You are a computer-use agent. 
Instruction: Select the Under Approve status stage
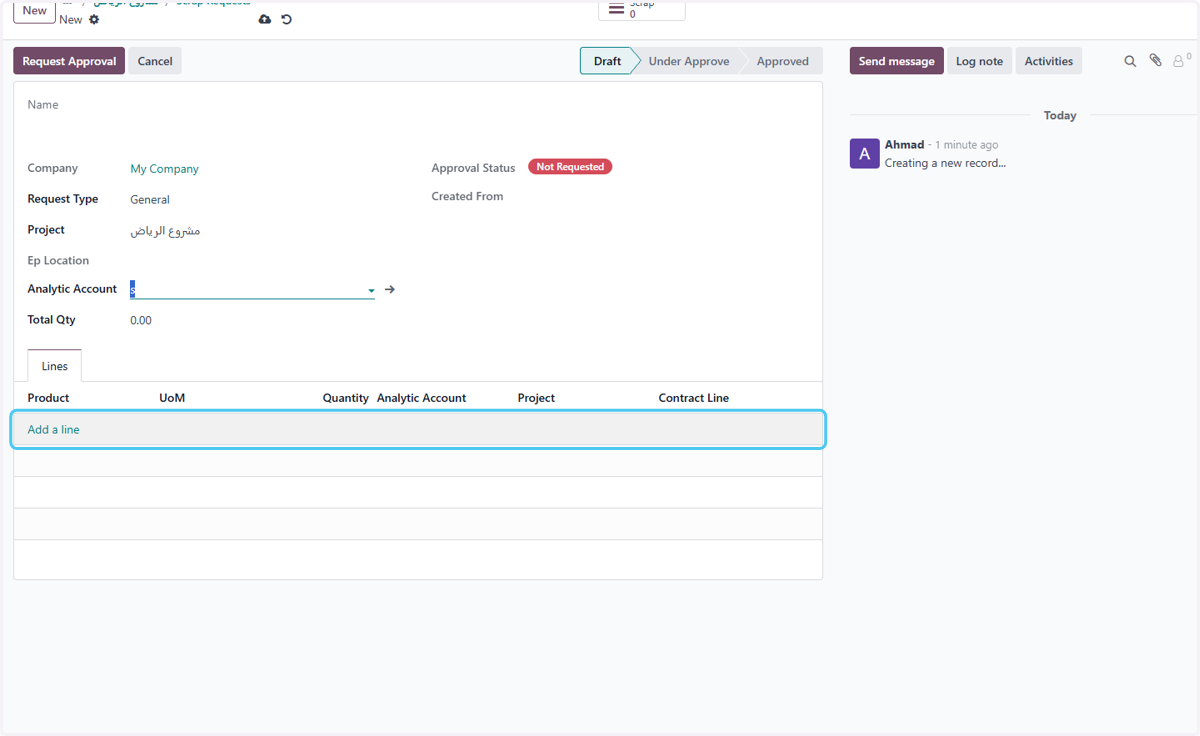tap(689, 61)
